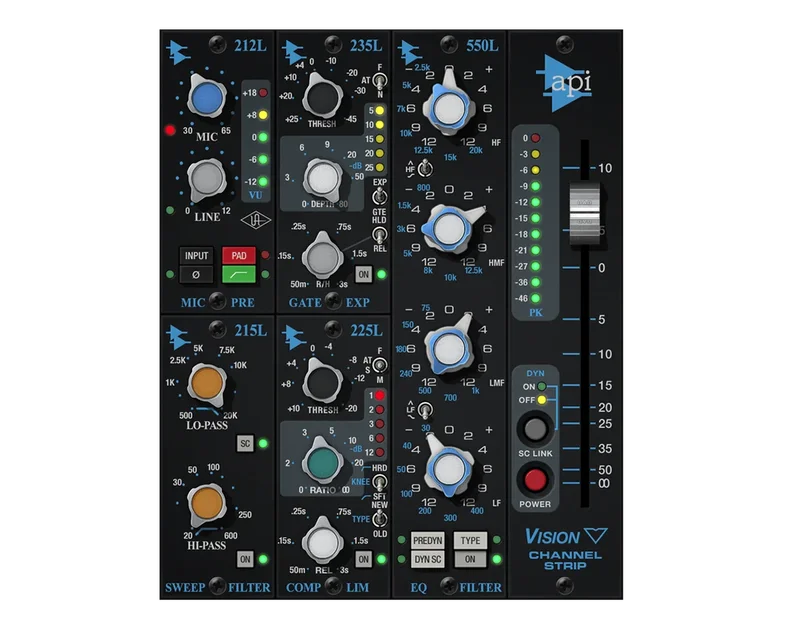Click the Vision Channel Strip logo
The image size is (800, 628).
(565, 549)
